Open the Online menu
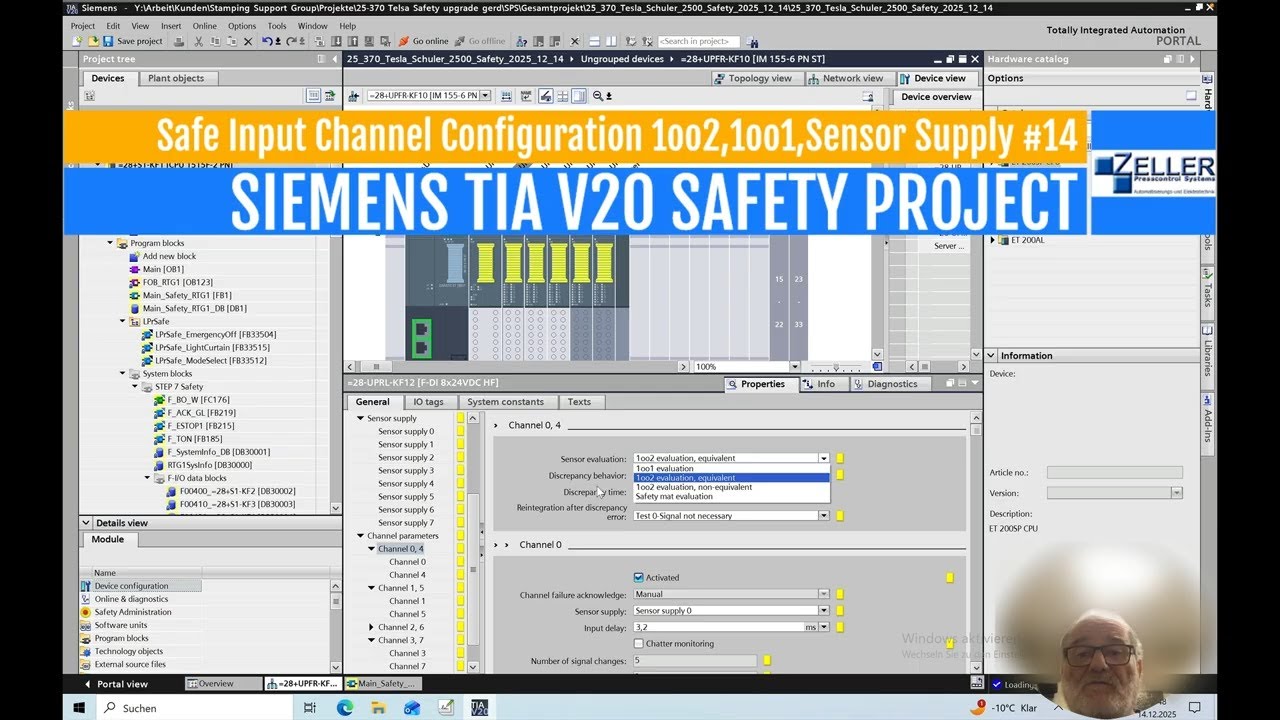Image resolution: width=1280 pixels, height=720 pixels. click(x=205, y=26)
